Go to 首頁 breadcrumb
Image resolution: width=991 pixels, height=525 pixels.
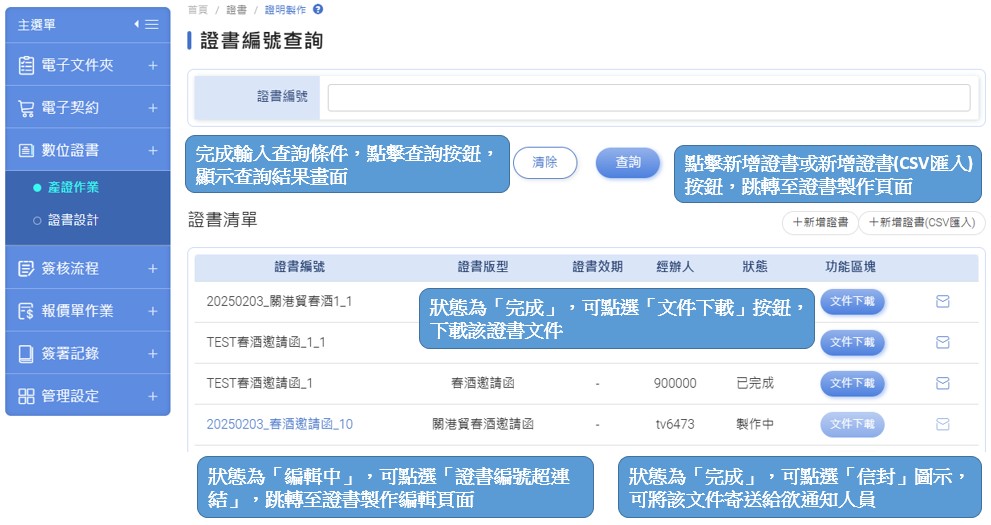coord(198,9)
